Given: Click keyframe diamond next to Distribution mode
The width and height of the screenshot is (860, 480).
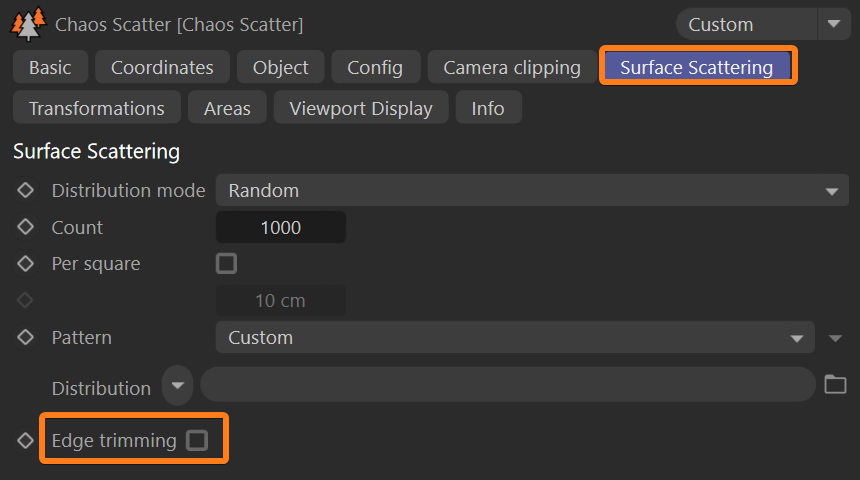Looking at the screenshot, I should (26, 190).
